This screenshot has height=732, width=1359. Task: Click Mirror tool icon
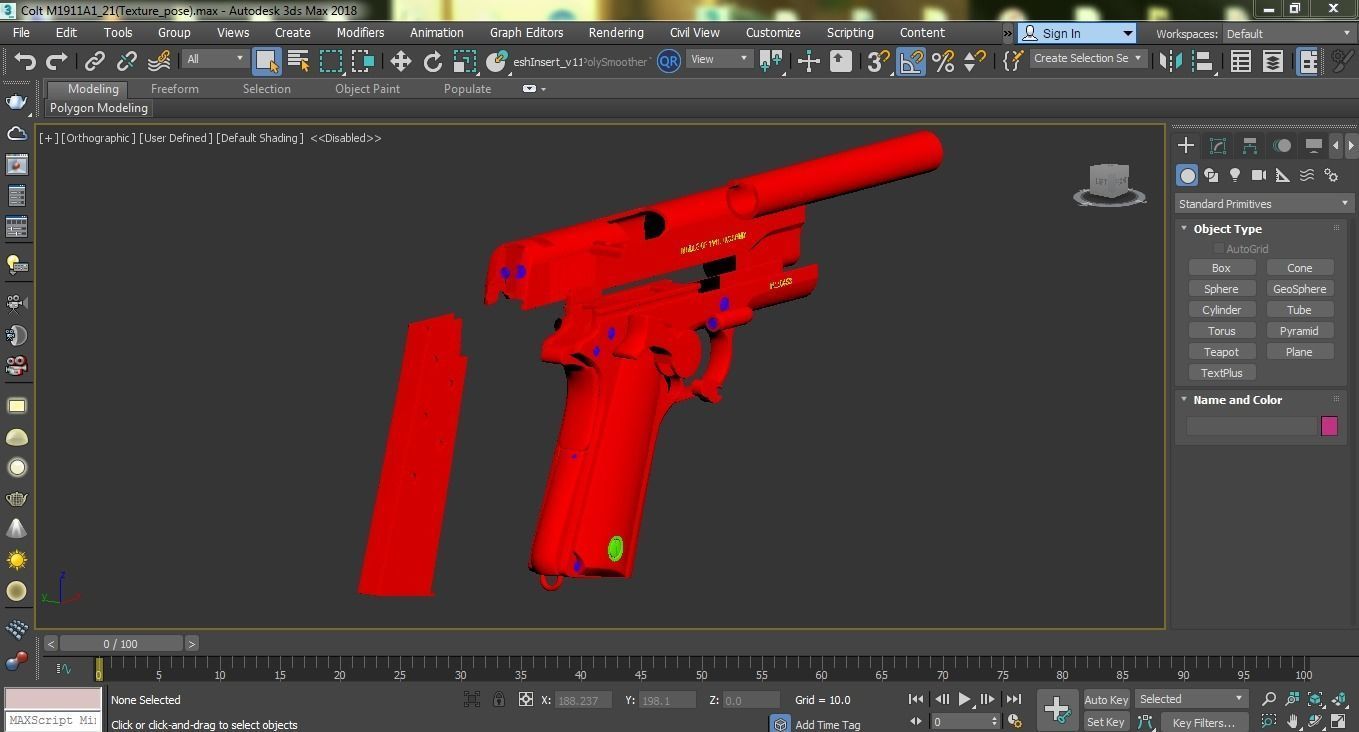pyautogui.click(x=1170, y=61)
